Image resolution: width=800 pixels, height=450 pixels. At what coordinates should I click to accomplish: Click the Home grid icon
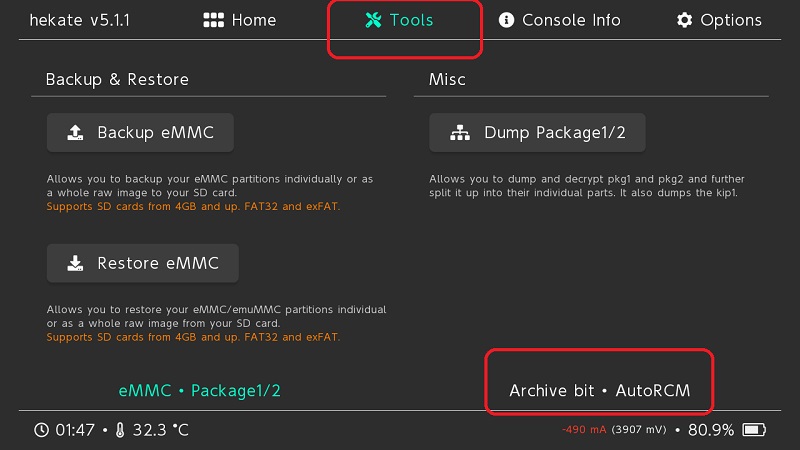213,20
